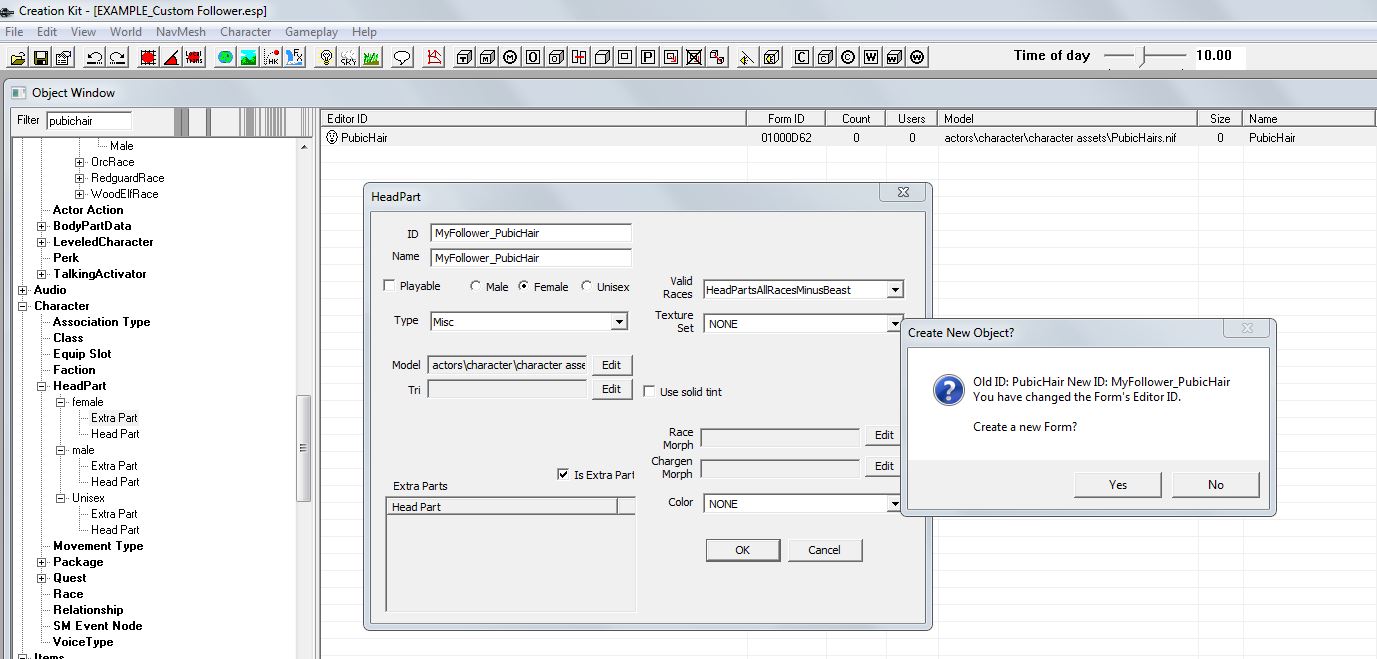The height and width of the screenshot is (659, 1377).
Task: Expand the OrcRace tree node
Action: [x=80, y=162]
